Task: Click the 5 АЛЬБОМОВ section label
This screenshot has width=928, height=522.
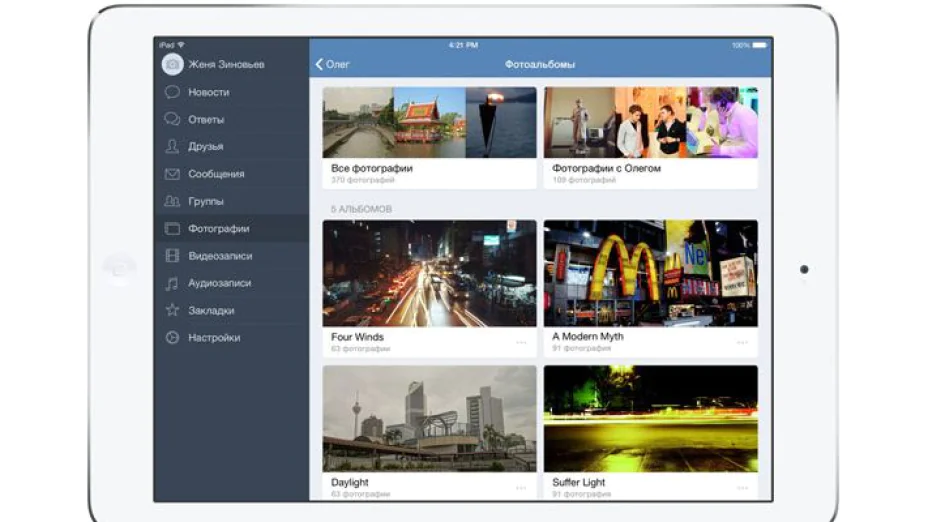Action: pos(361,209)
